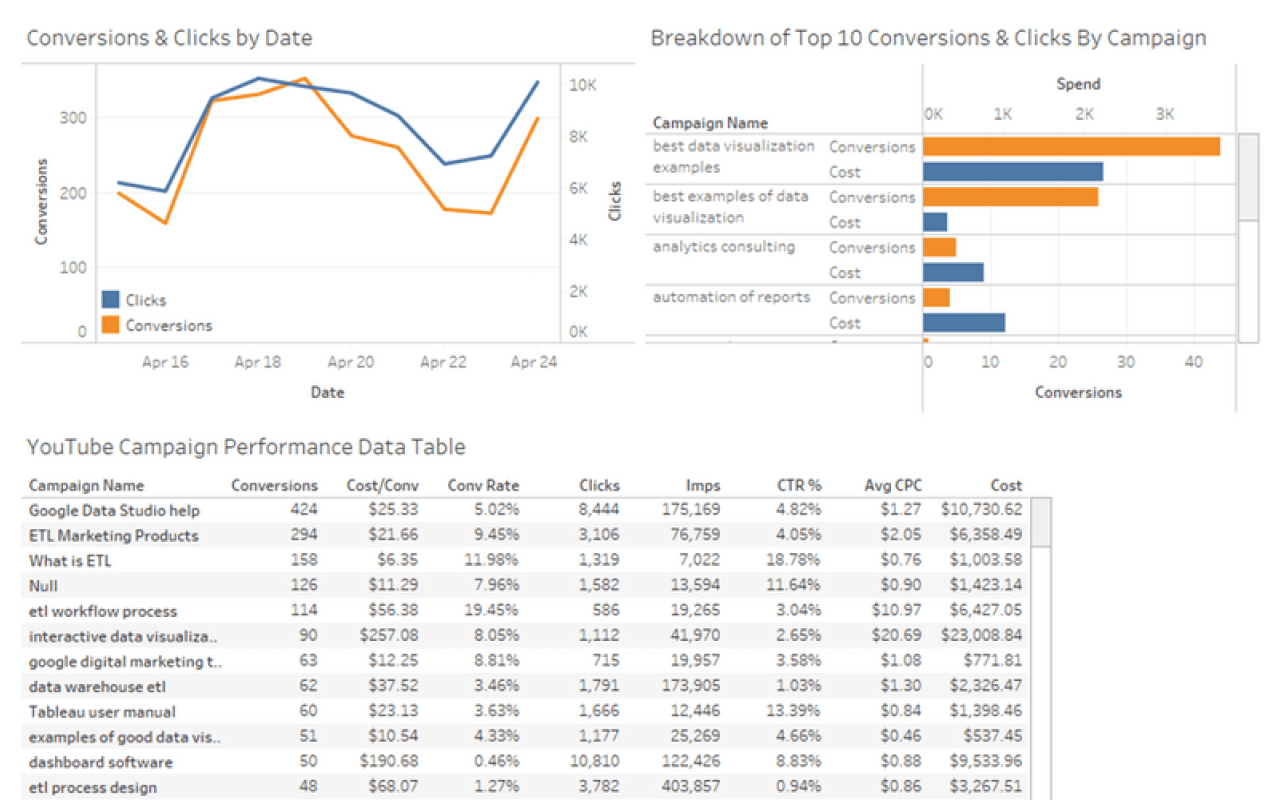Click the Cost/Conv column header
The width and height of the screenshot is (1280, 800).
point(384,485)
